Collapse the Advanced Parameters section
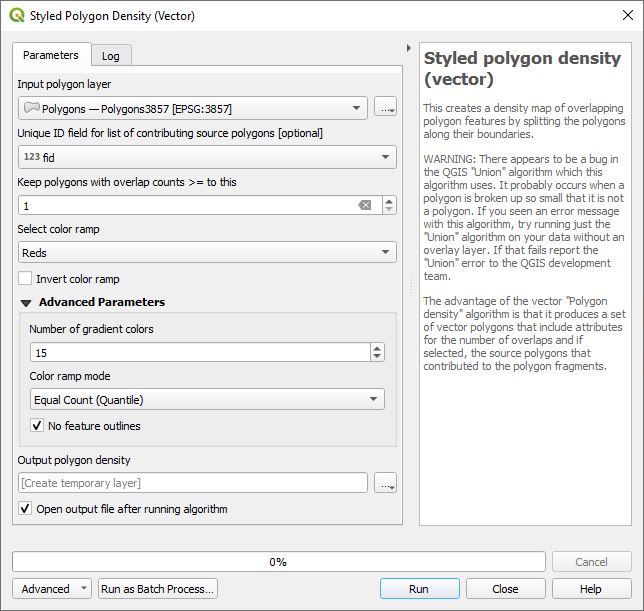 tap(26, 303)
